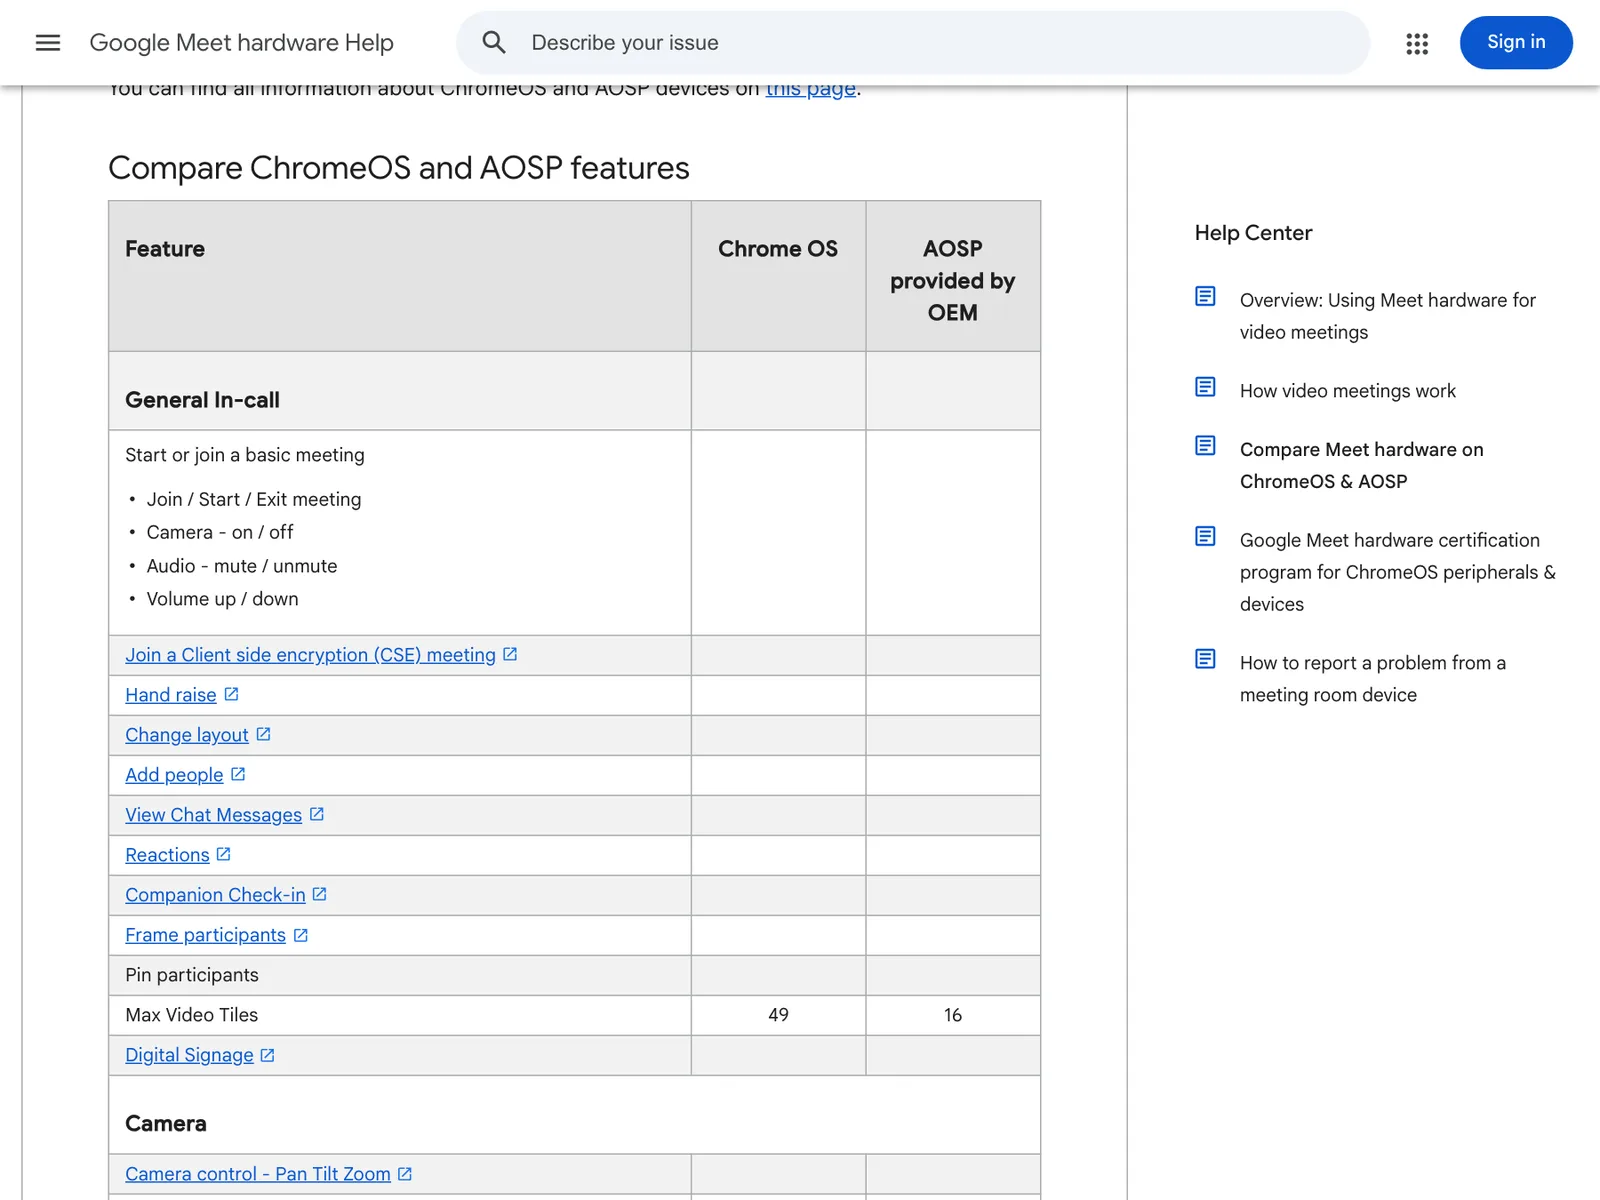1600x1200 pixels.
Task: Click external-link icon next to Change layout
Action: [x=263, y=734]
